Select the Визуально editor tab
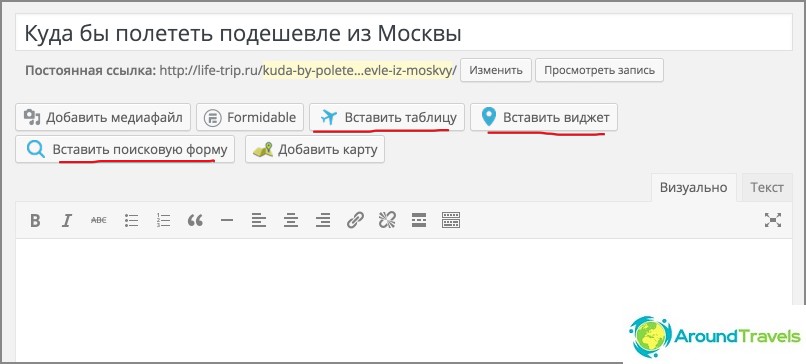806x364 pixels. (x=693, y=187)
